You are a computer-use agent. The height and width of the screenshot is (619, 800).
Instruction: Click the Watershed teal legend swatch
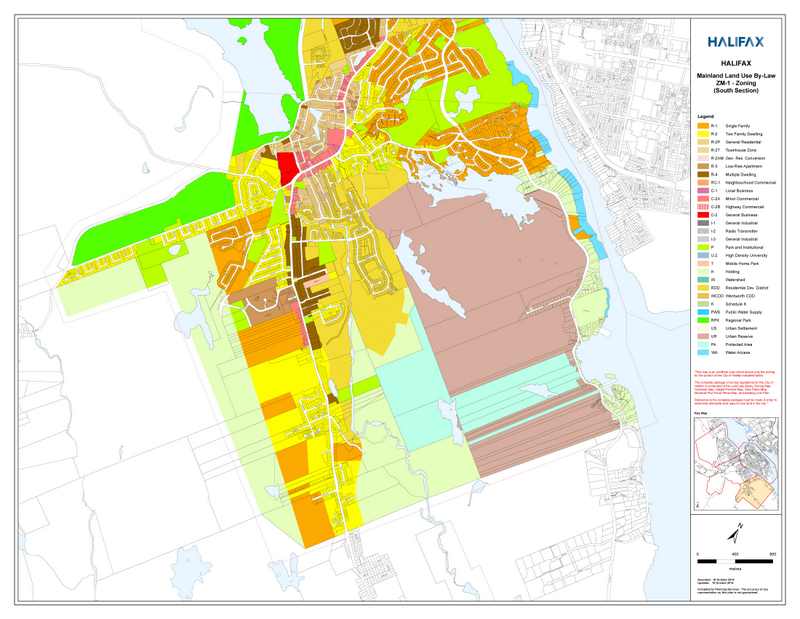click(x=703, y=280)
